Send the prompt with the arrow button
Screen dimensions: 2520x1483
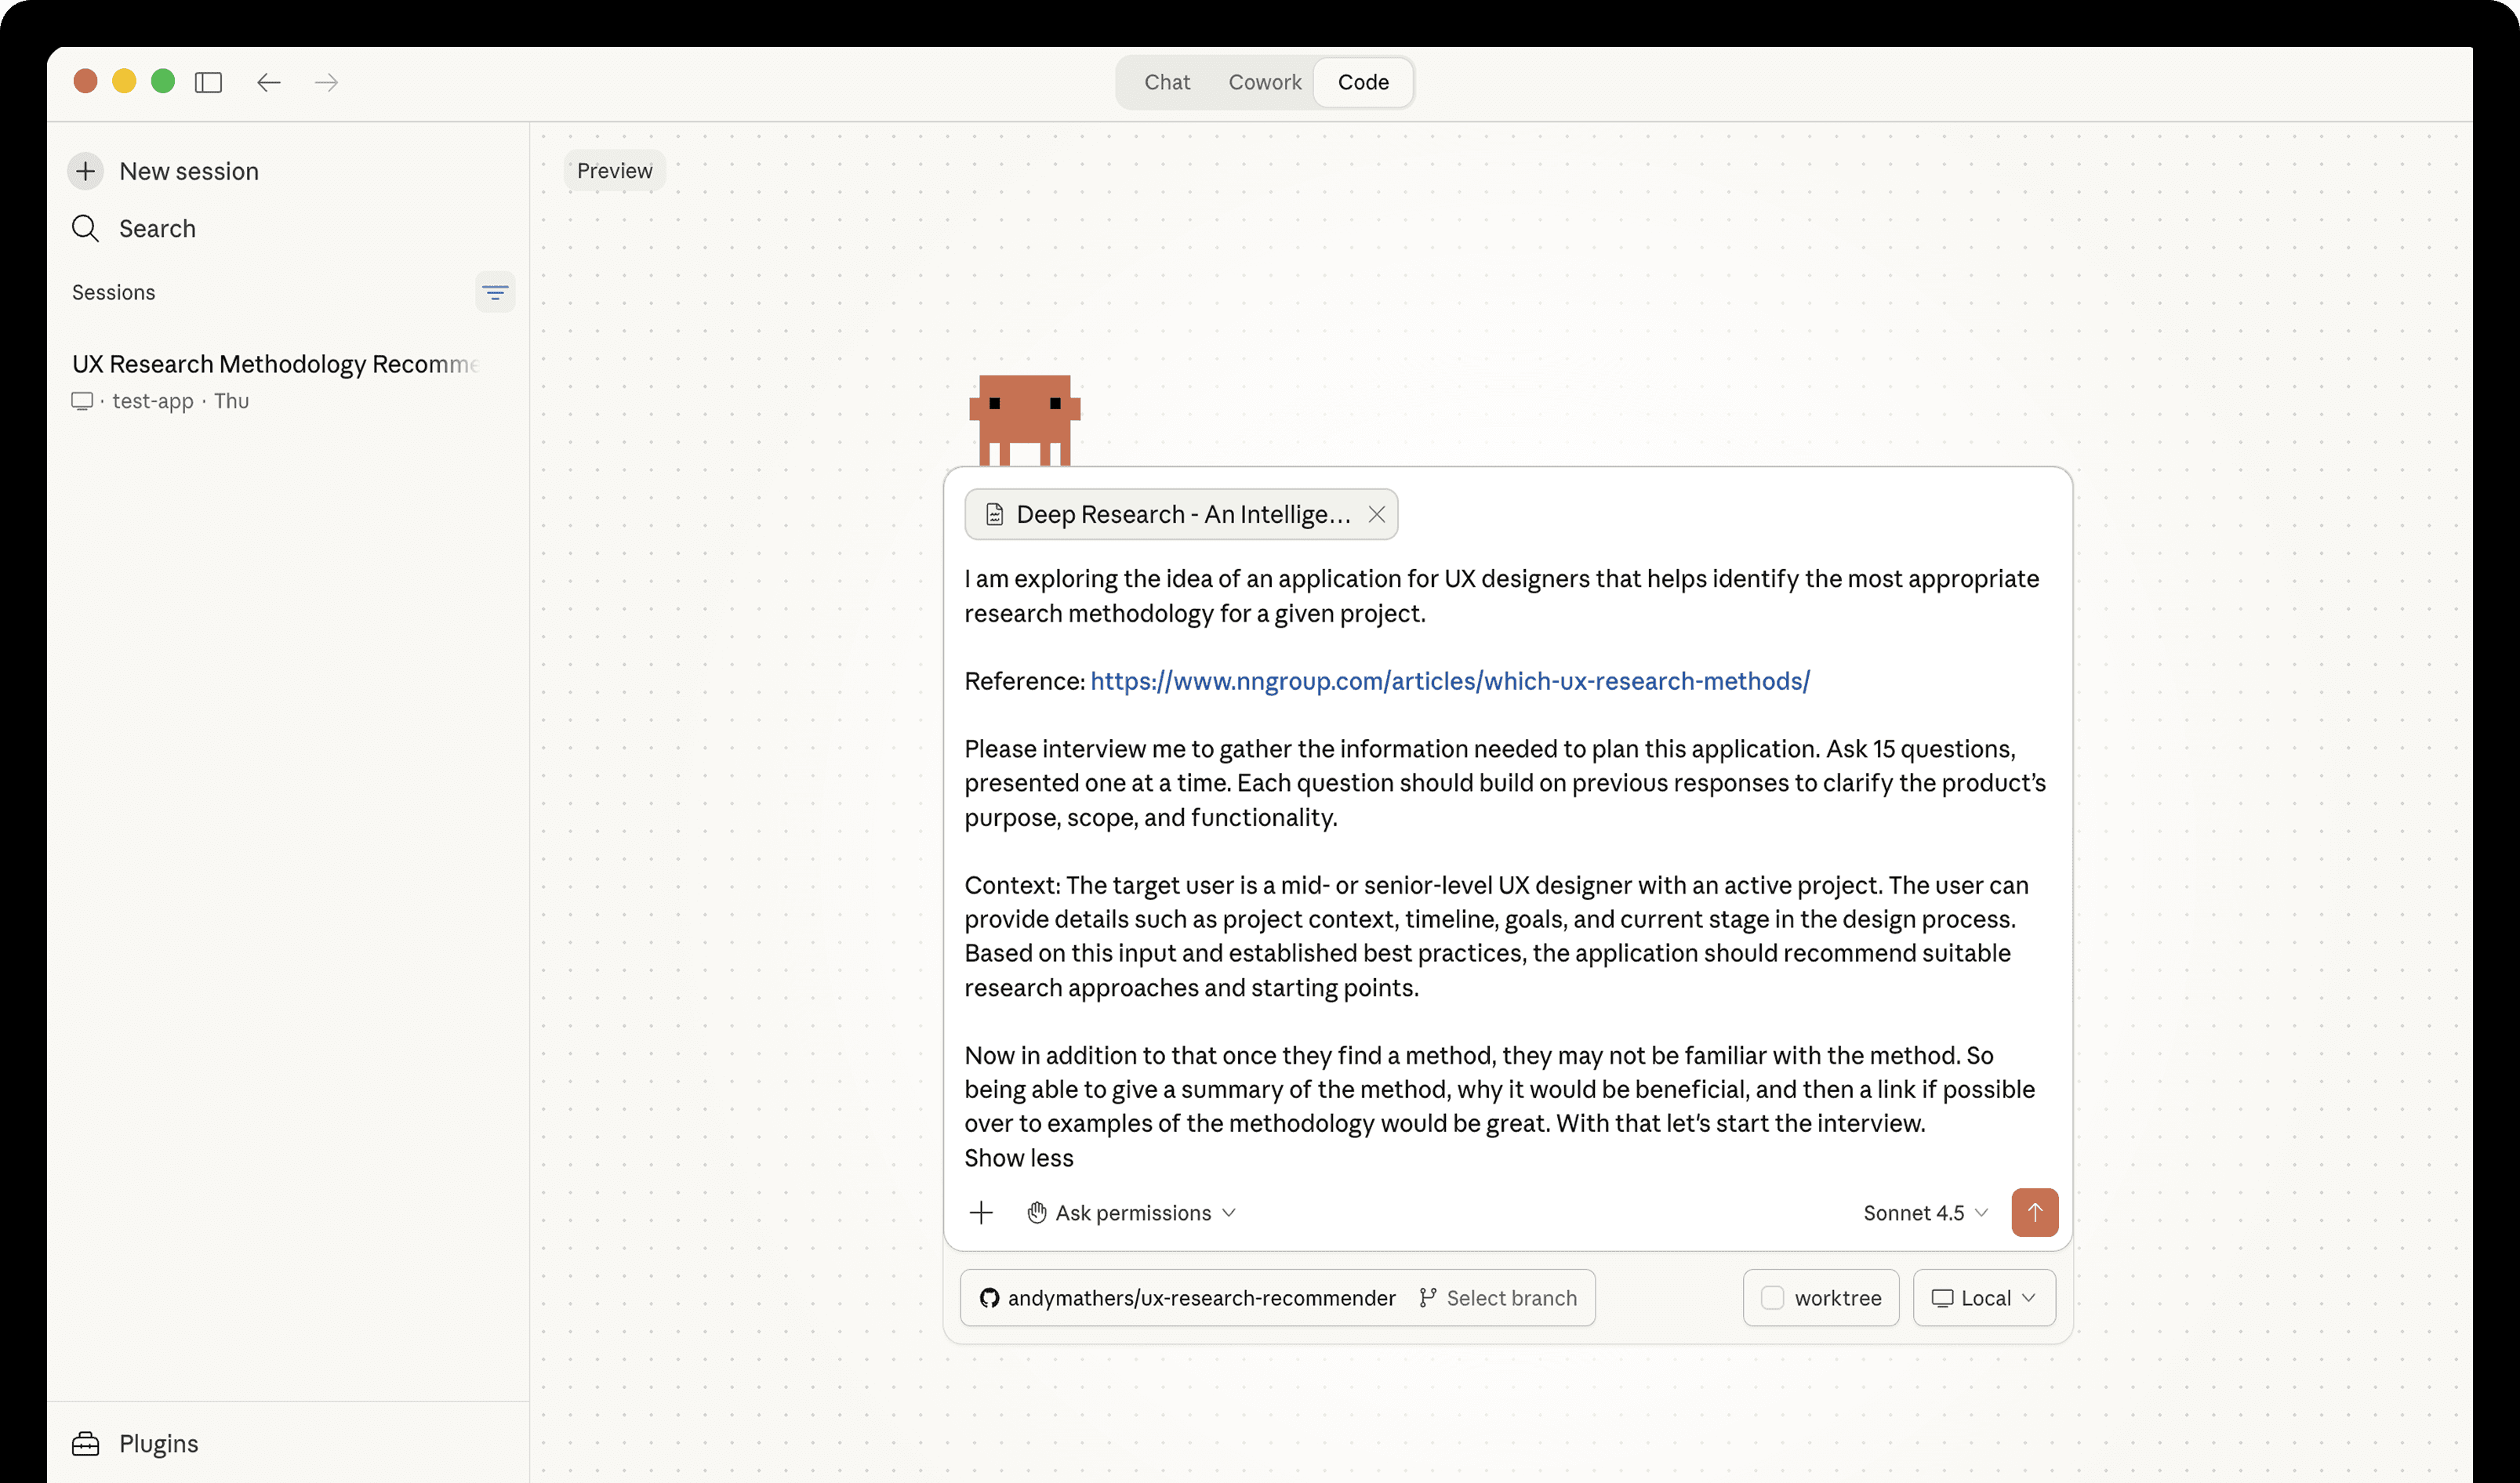pyautogui.click(x=2035, y=1212)
